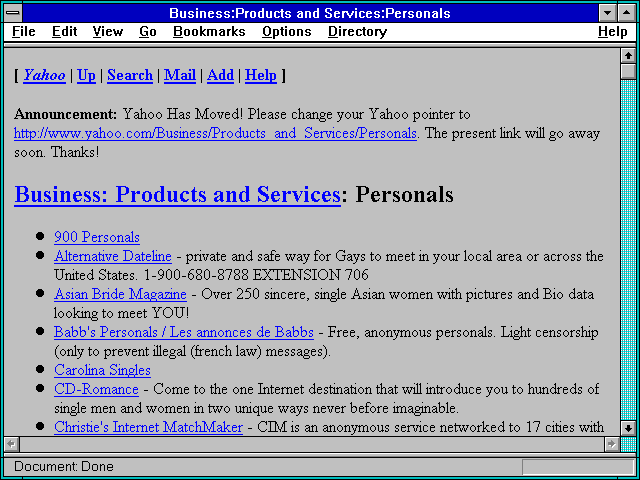Image resolution: width=640 pixels, height=480 pixels.
Task: Click the Add link
Action: 220,76
